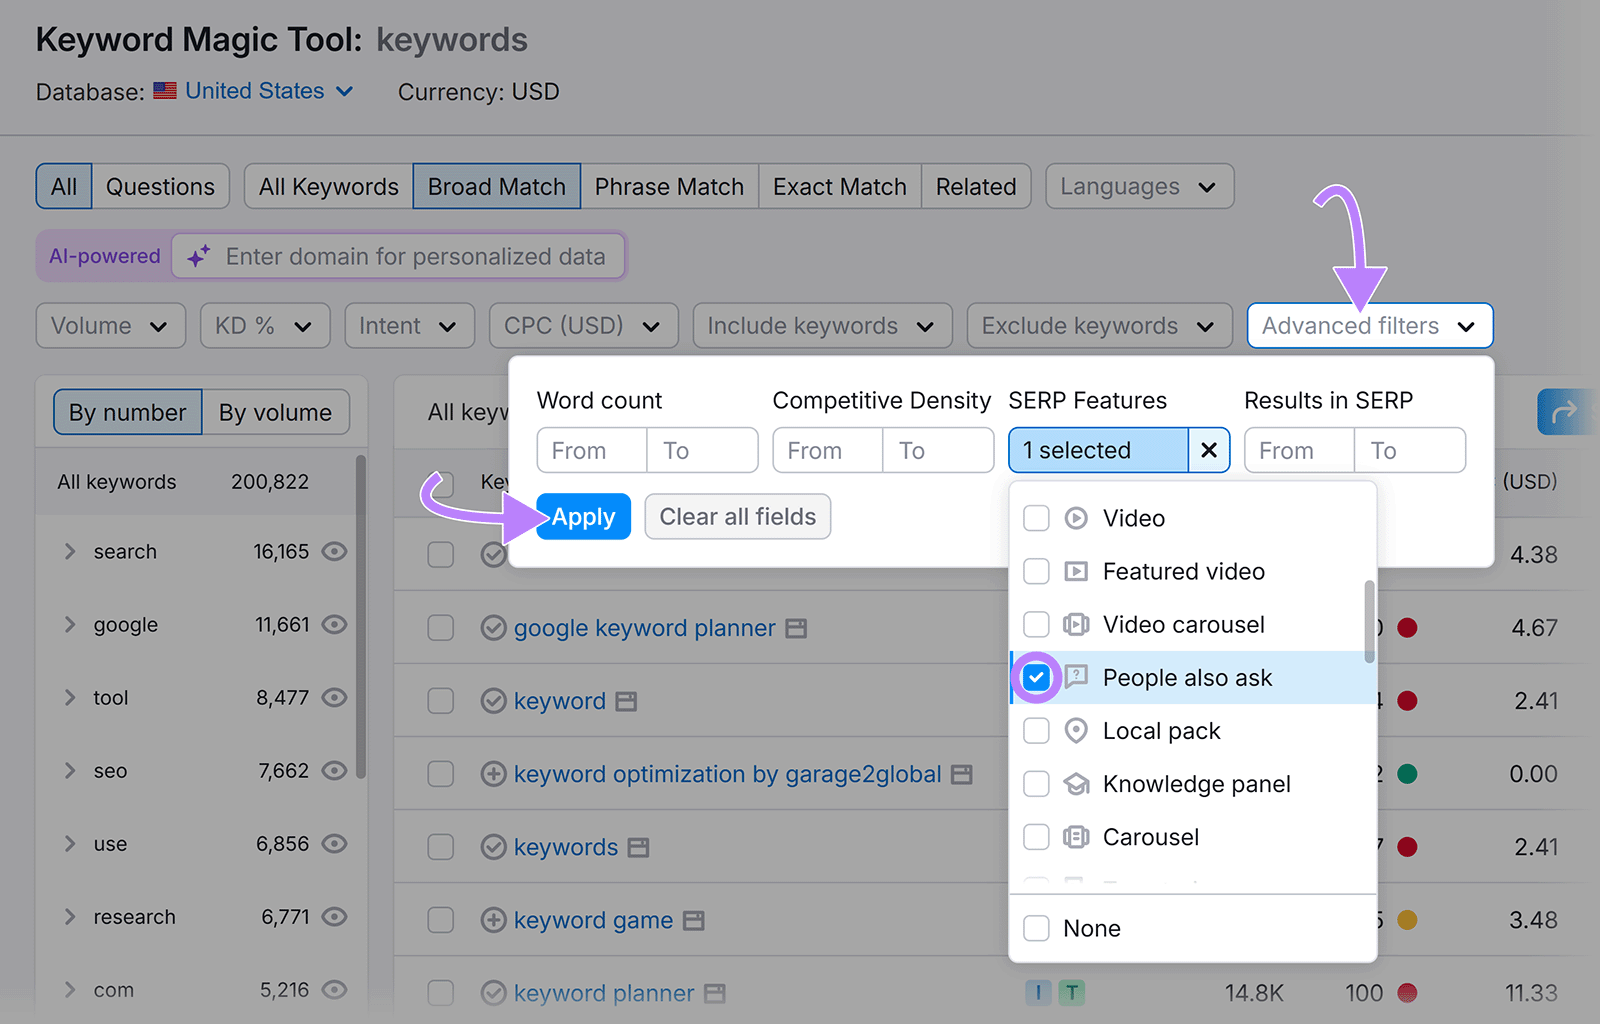1600x1024 pixels.
Task: Click the US flag icon next to Database
Action: pos(164,90)
